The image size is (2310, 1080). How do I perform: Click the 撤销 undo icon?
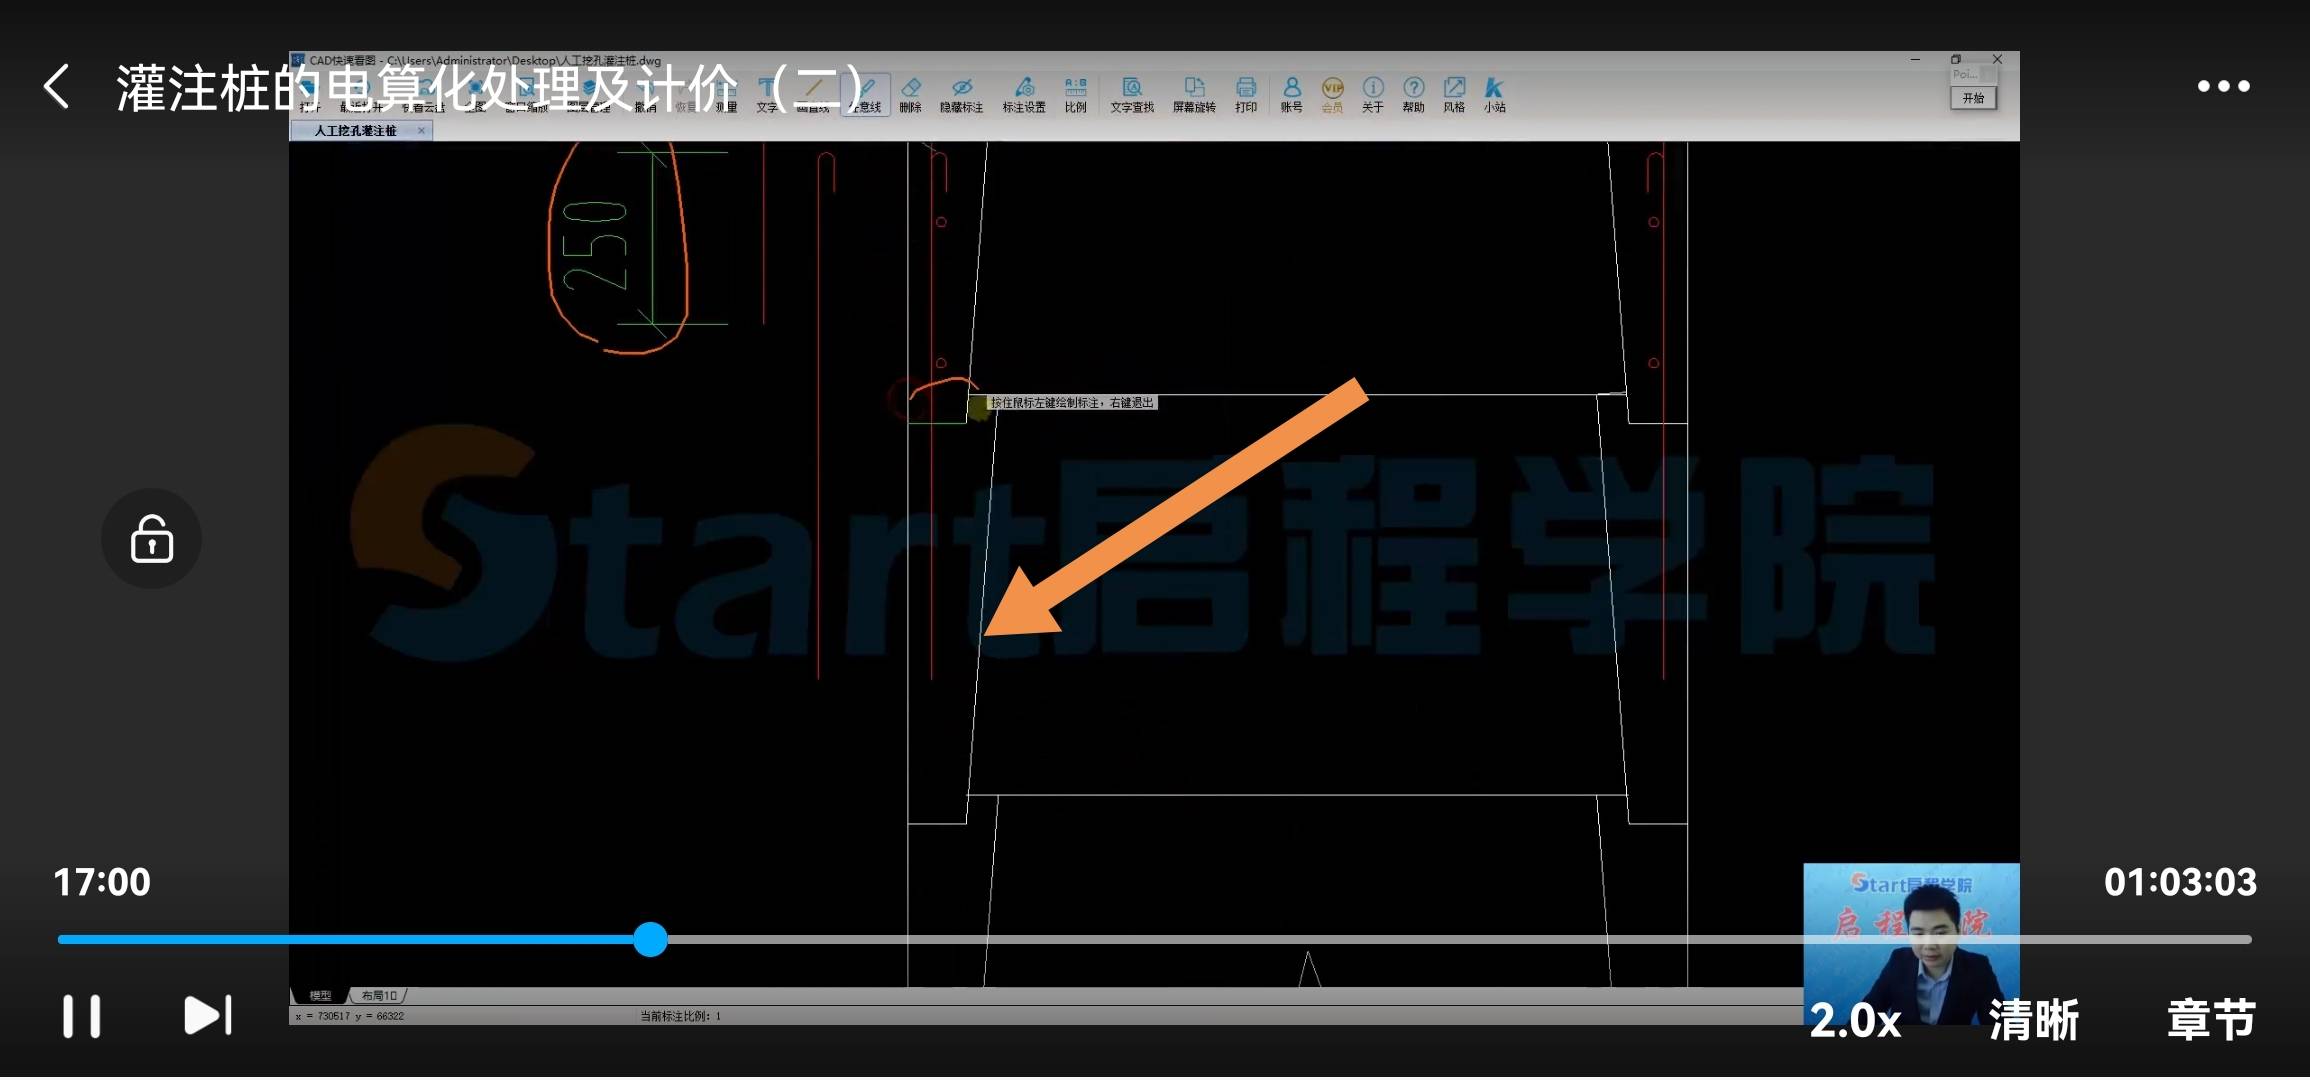click(x=645, y=95)
